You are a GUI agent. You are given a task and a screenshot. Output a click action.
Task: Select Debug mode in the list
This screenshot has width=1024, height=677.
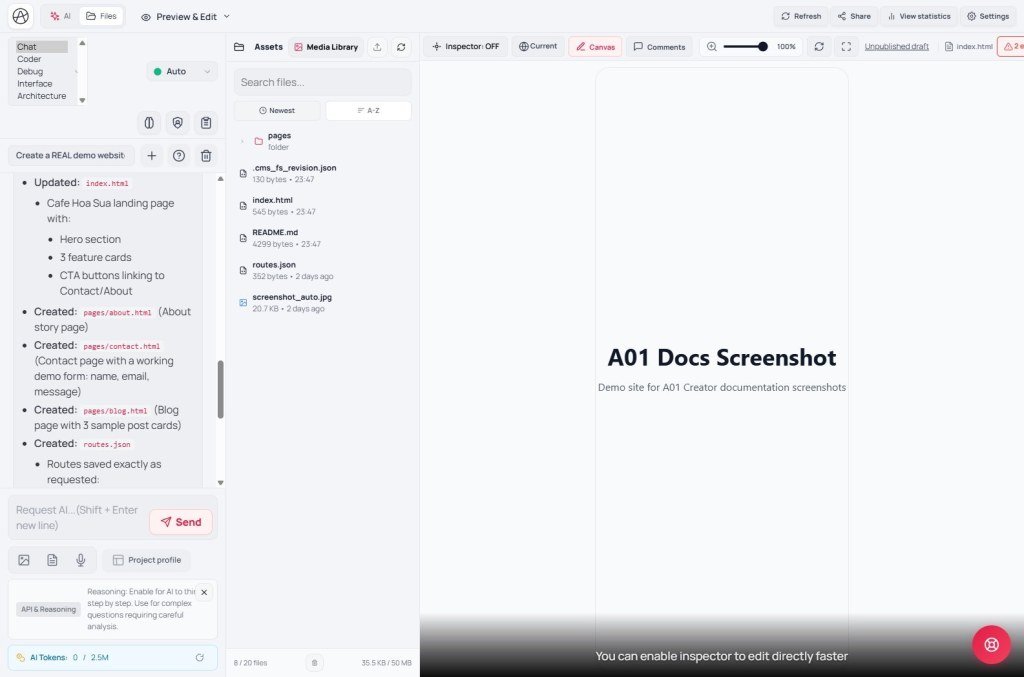[42, 71]
